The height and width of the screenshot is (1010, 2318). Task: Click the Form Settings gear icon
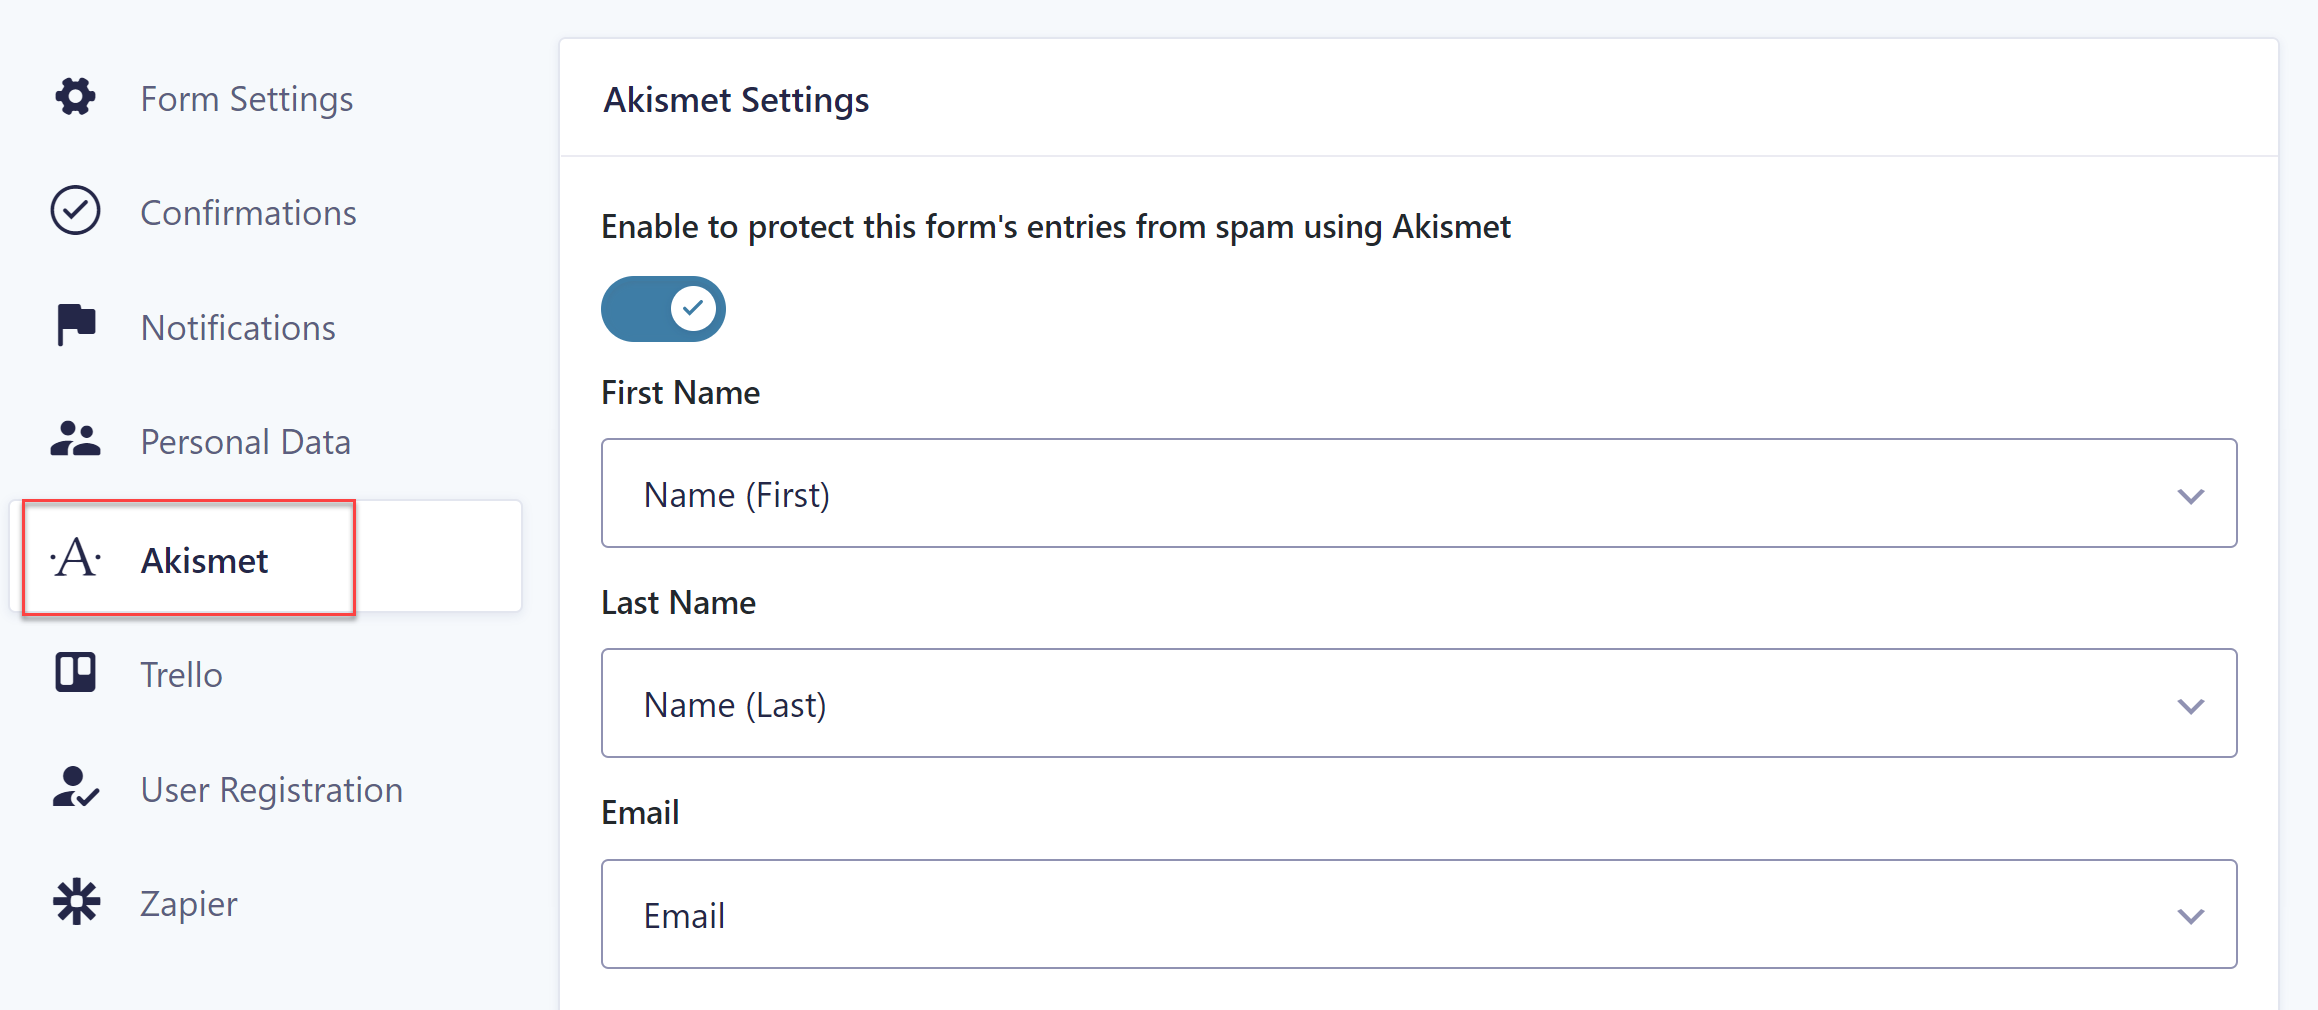[x=75, y=97]
